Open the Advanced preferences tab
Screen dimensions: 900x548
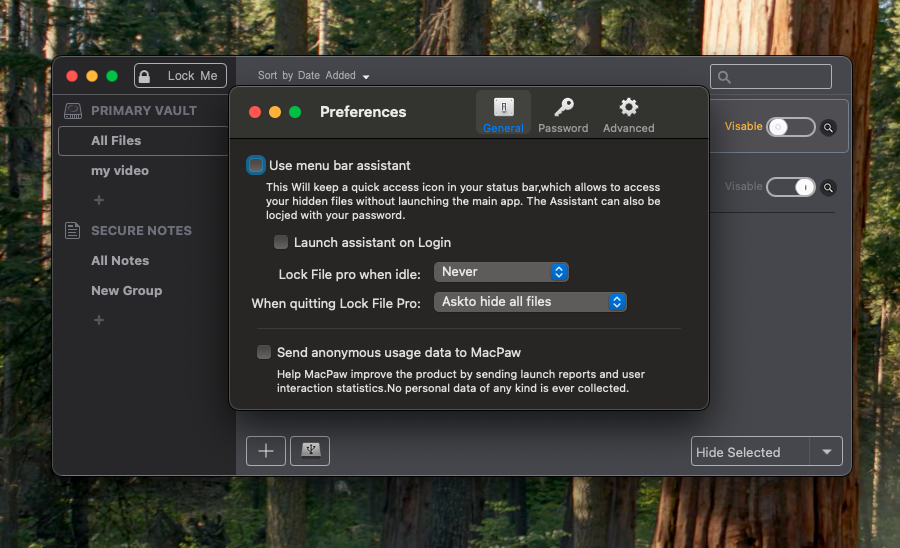click(x=629, y=114)
